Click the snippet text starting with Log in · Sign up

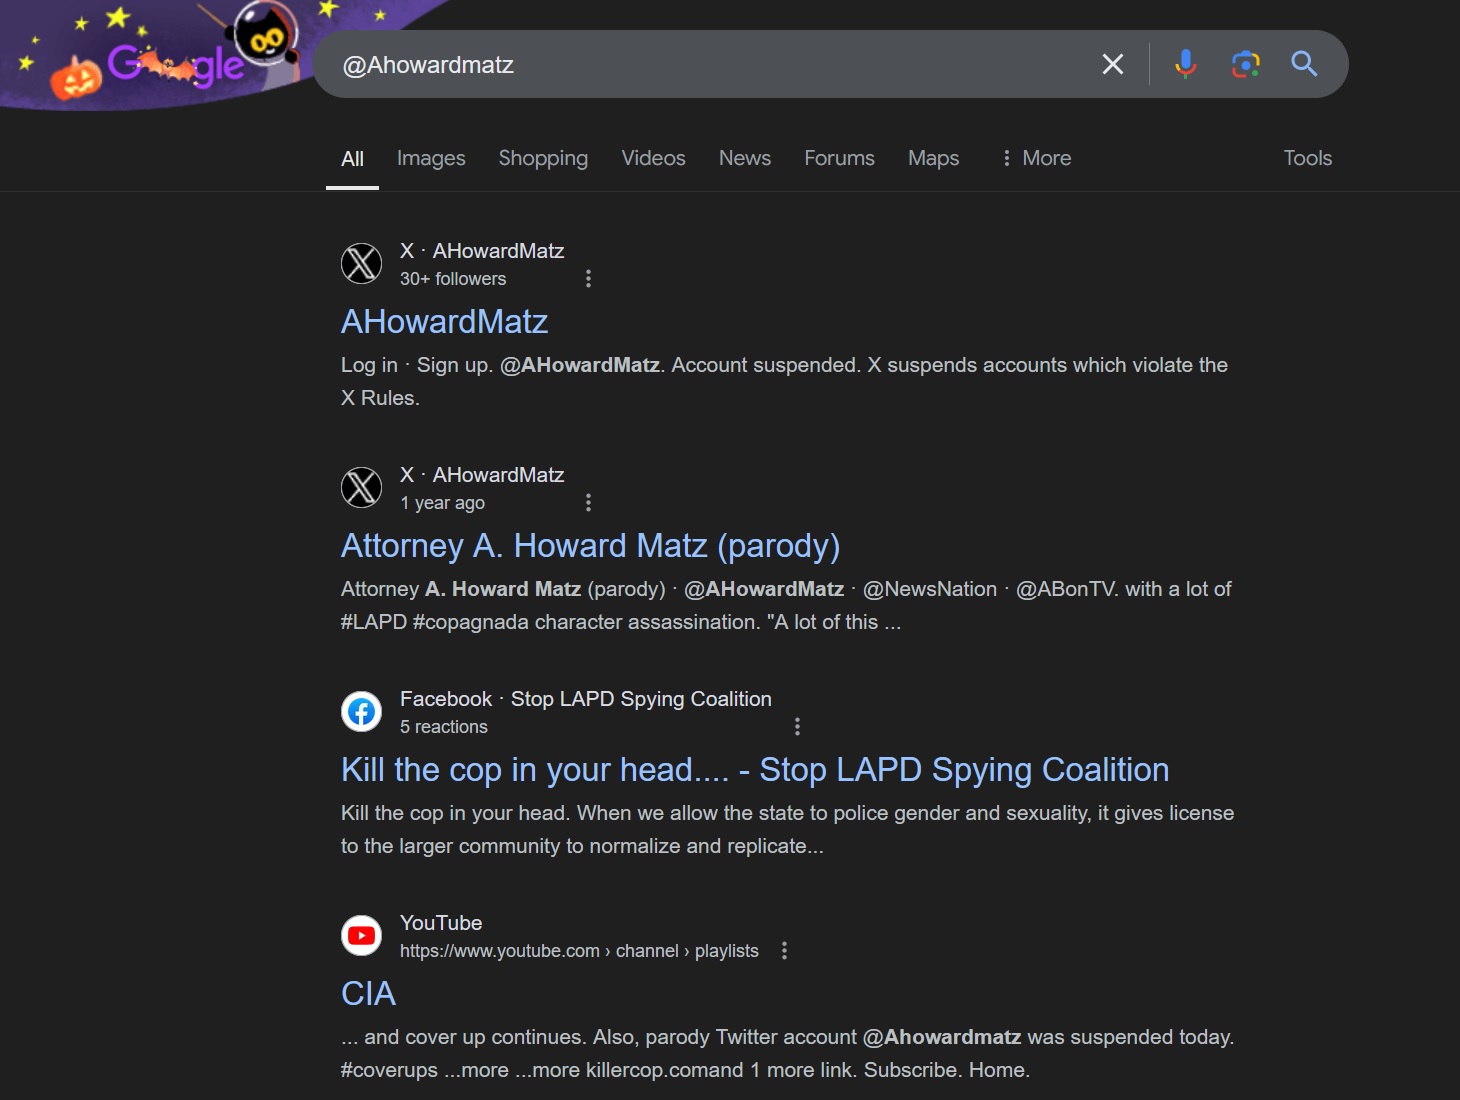click(x=784, y=381)
